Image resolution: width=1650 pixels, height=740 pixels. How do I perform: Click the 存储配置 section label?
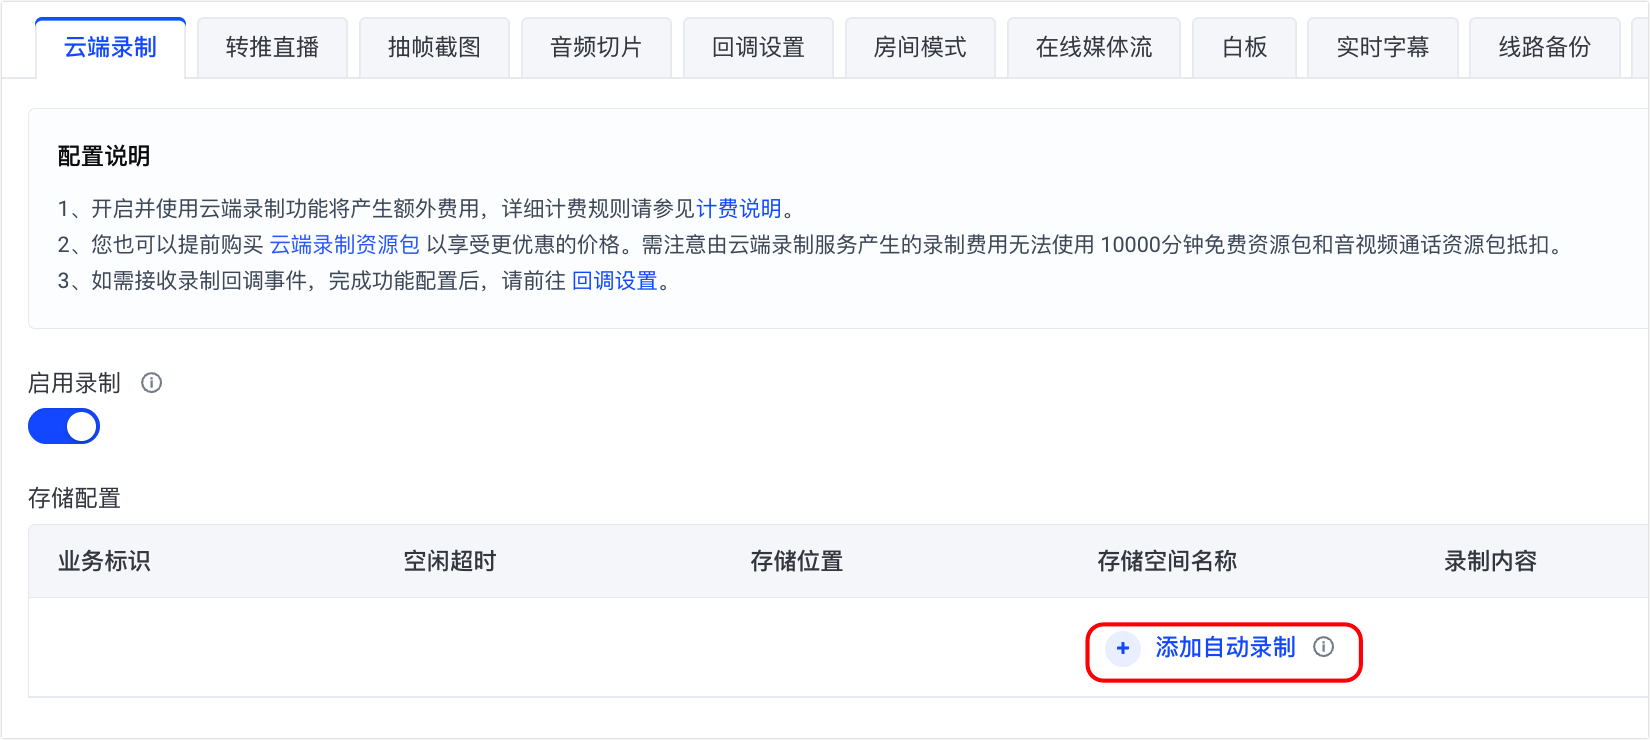pos(74,498)
